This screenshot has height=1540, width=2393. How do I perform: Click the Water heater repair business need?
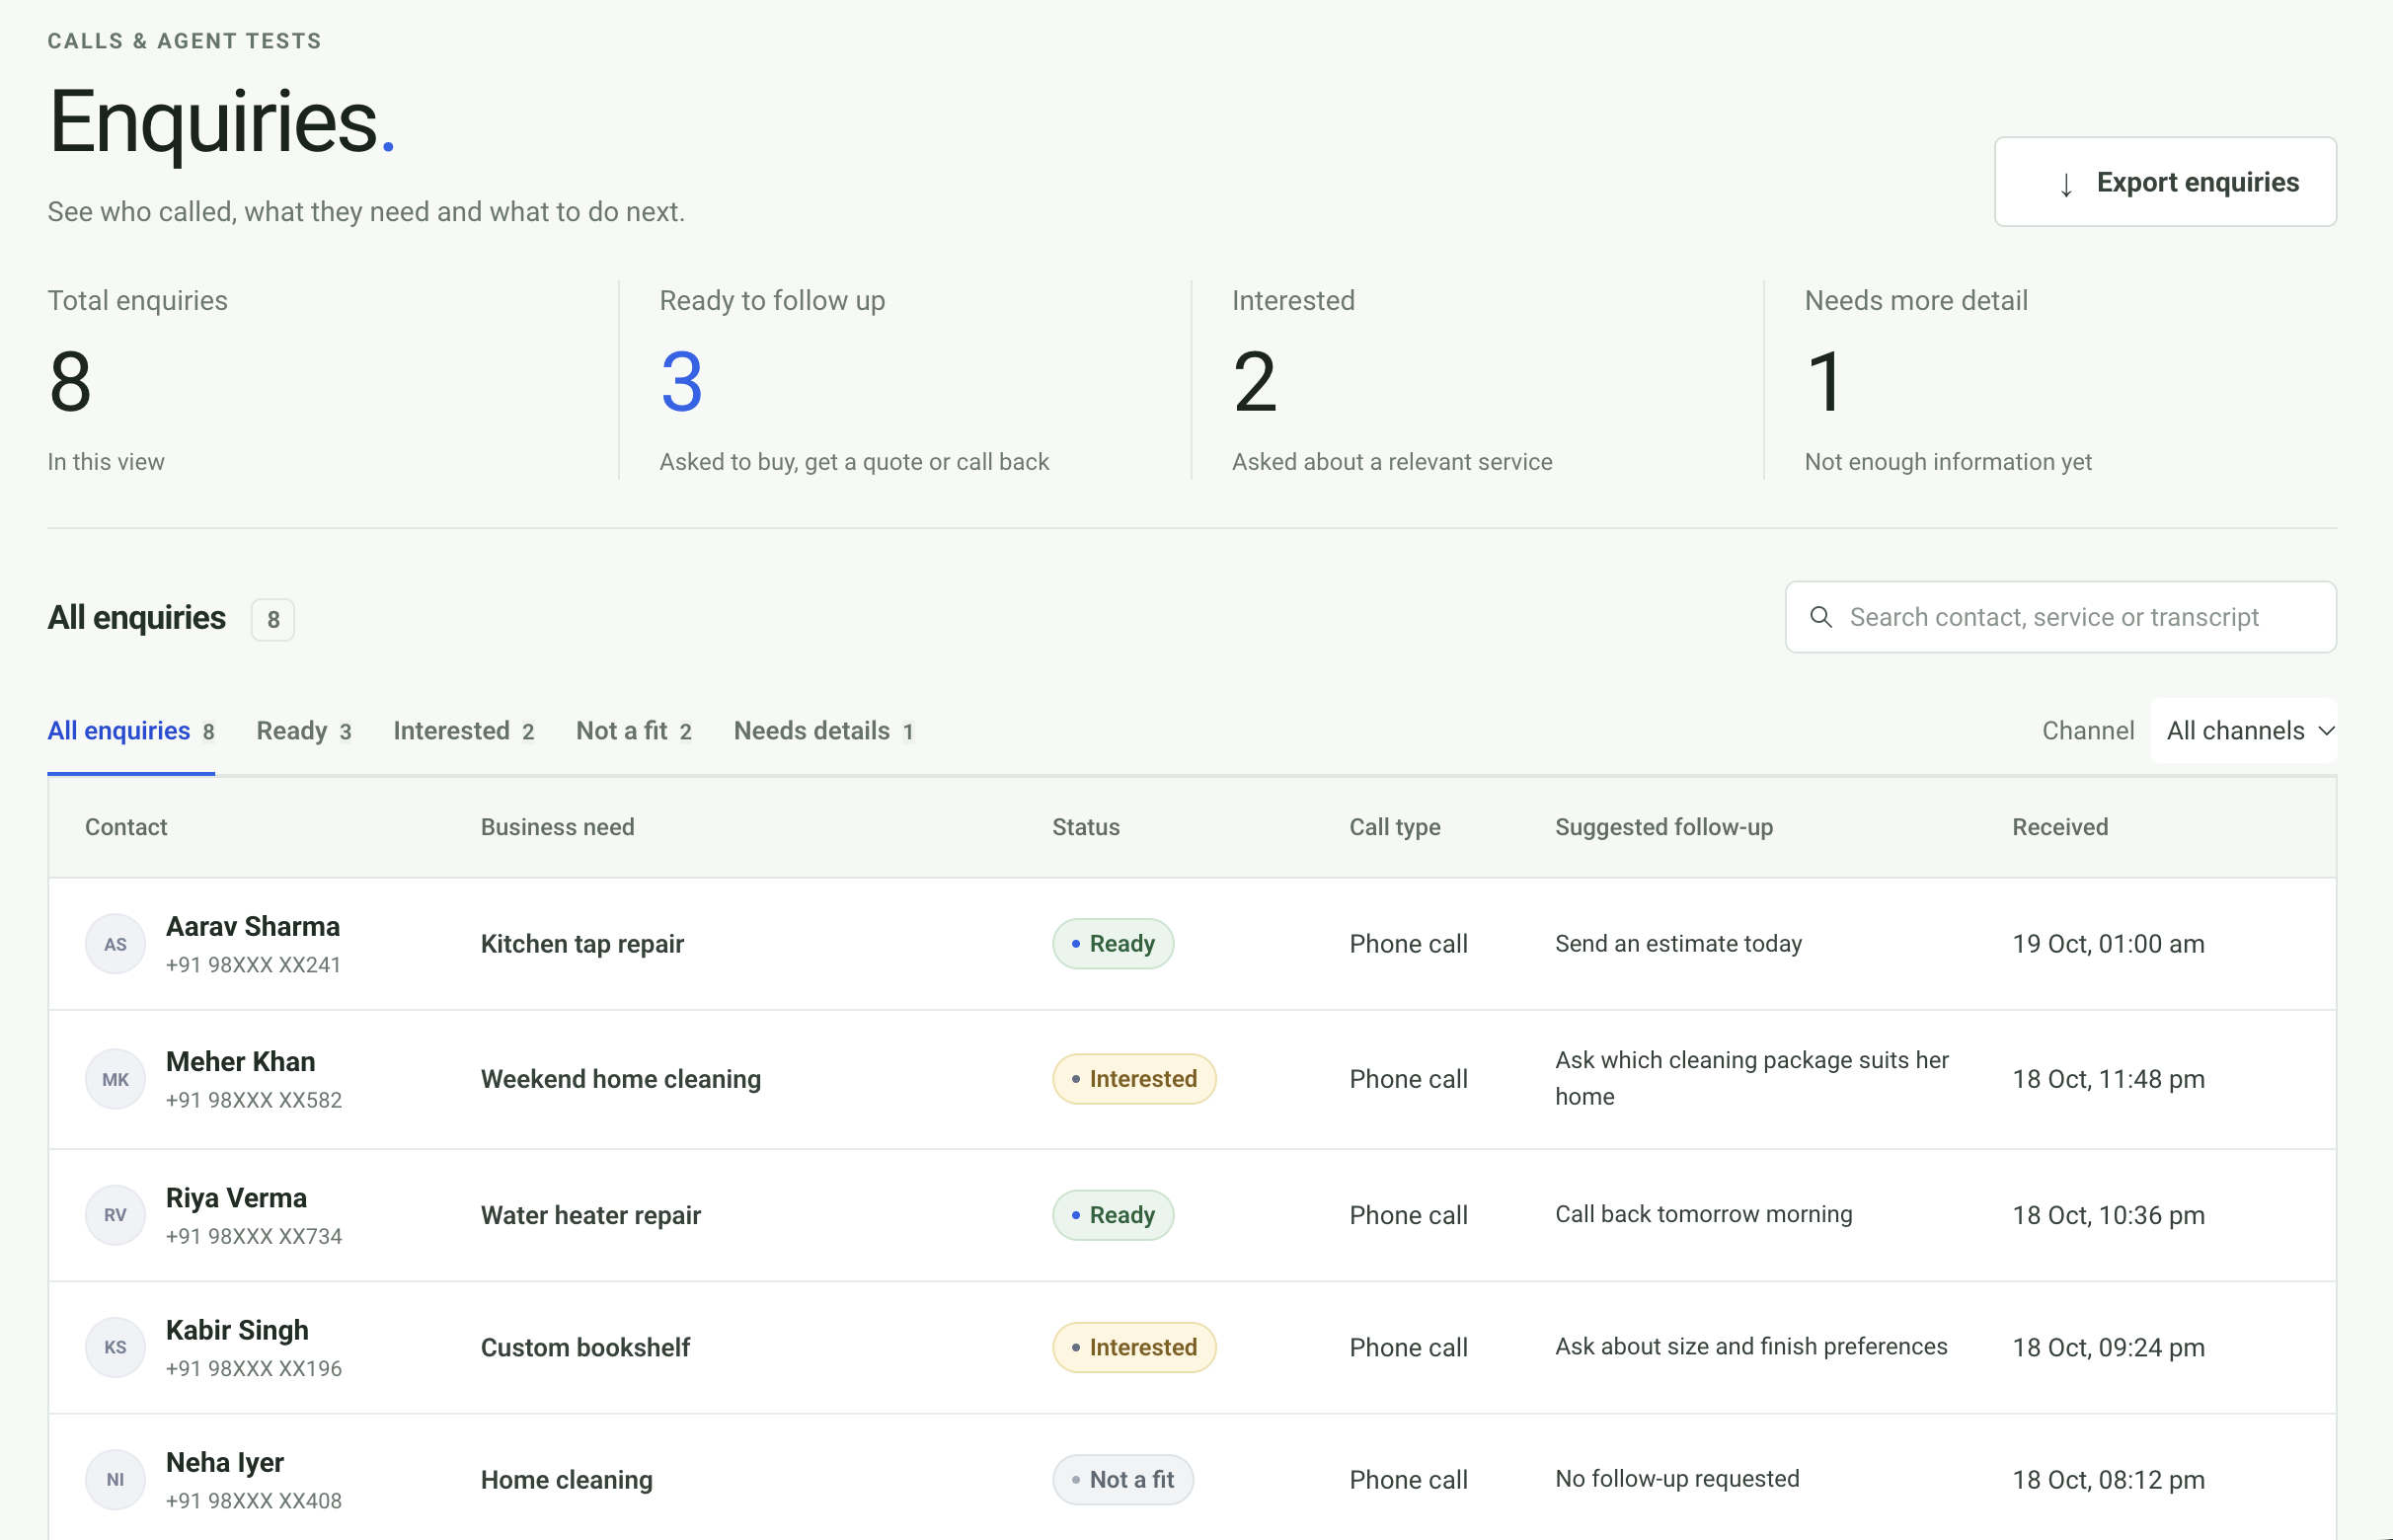pyautogui.click(x=591, y=1215)
